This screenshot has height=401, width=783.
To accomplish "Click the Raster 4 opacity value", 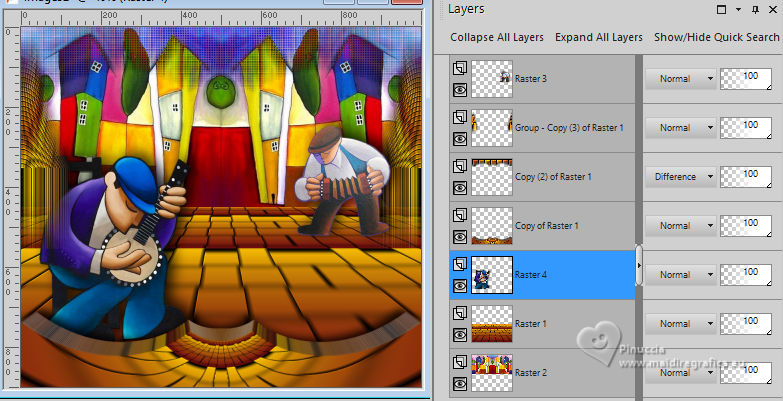I will [746, 275].
